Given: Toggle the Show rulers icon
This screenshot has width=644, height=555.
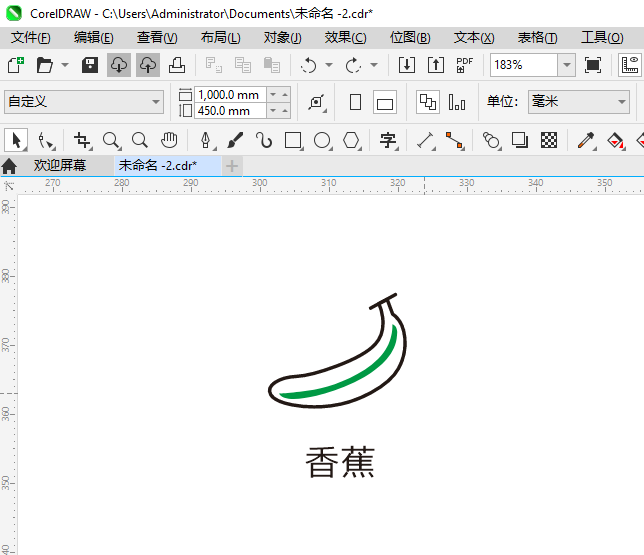Looking at the screenshot, I should click(x=630, y=65).
